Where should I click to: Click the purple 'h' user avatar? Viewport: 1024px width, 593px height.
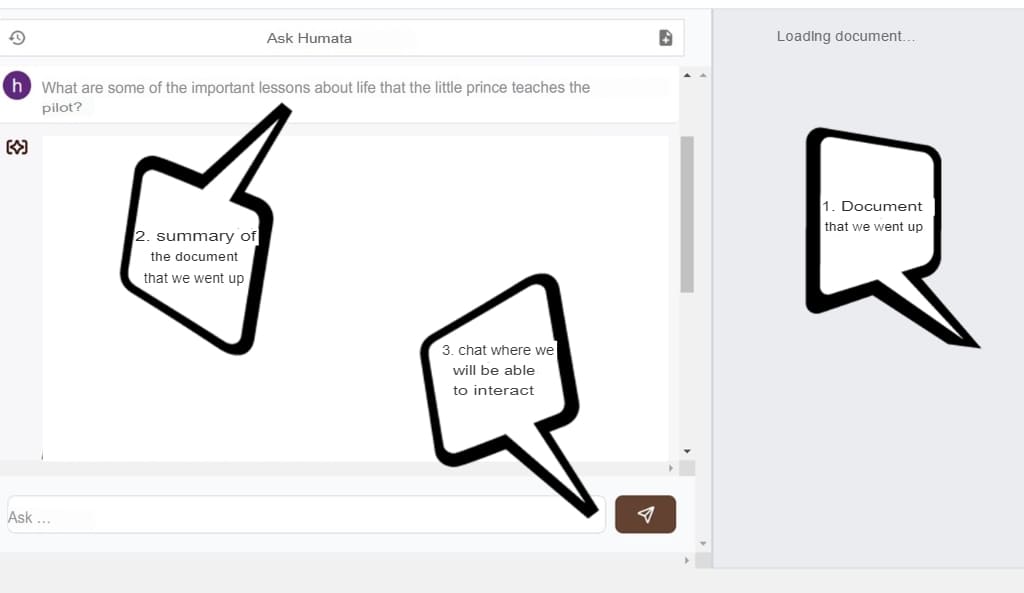[17, 85]
